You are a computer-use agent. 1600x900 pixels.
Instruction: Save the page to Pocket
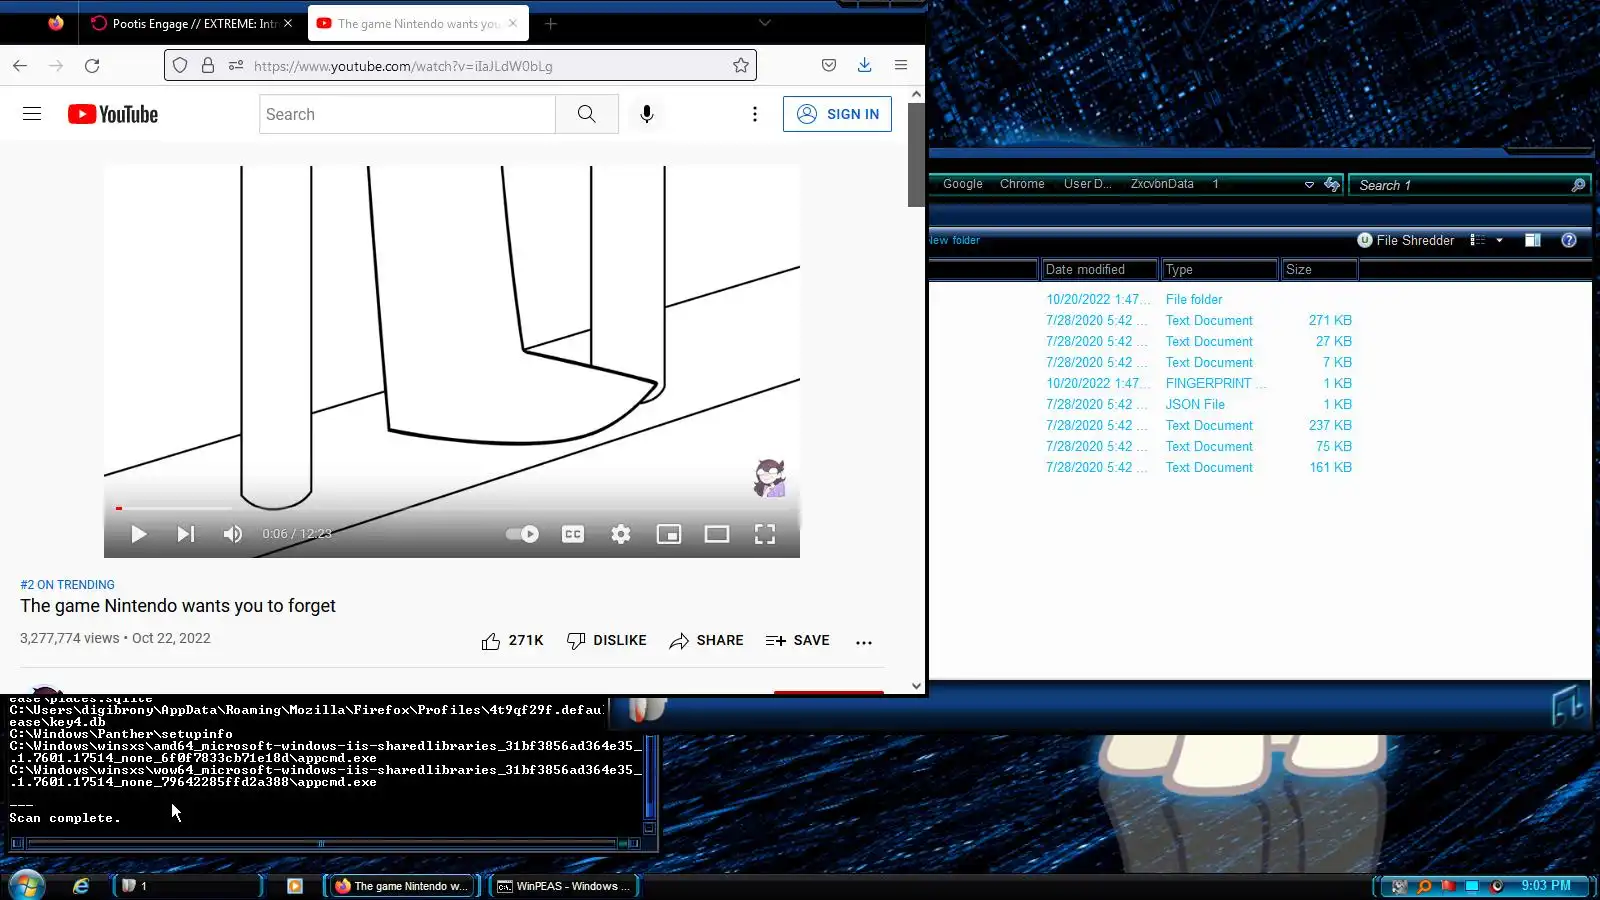tap(829, 65)
